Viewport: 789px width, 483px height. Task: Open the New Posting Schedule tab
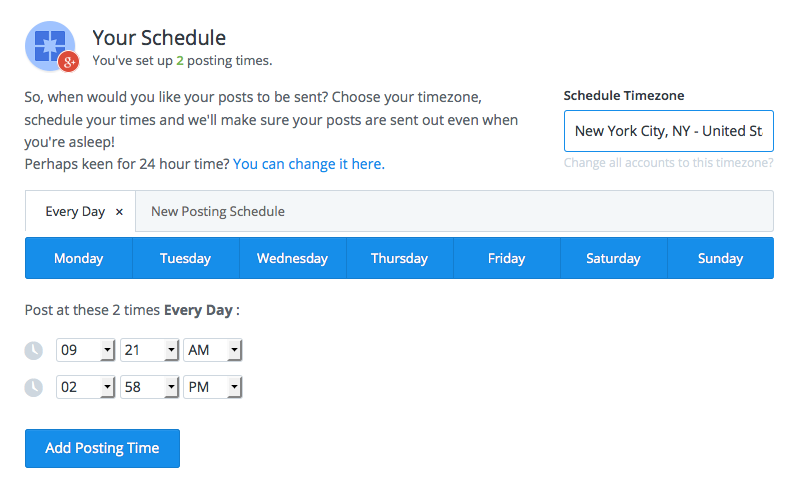tap(218, 211)
